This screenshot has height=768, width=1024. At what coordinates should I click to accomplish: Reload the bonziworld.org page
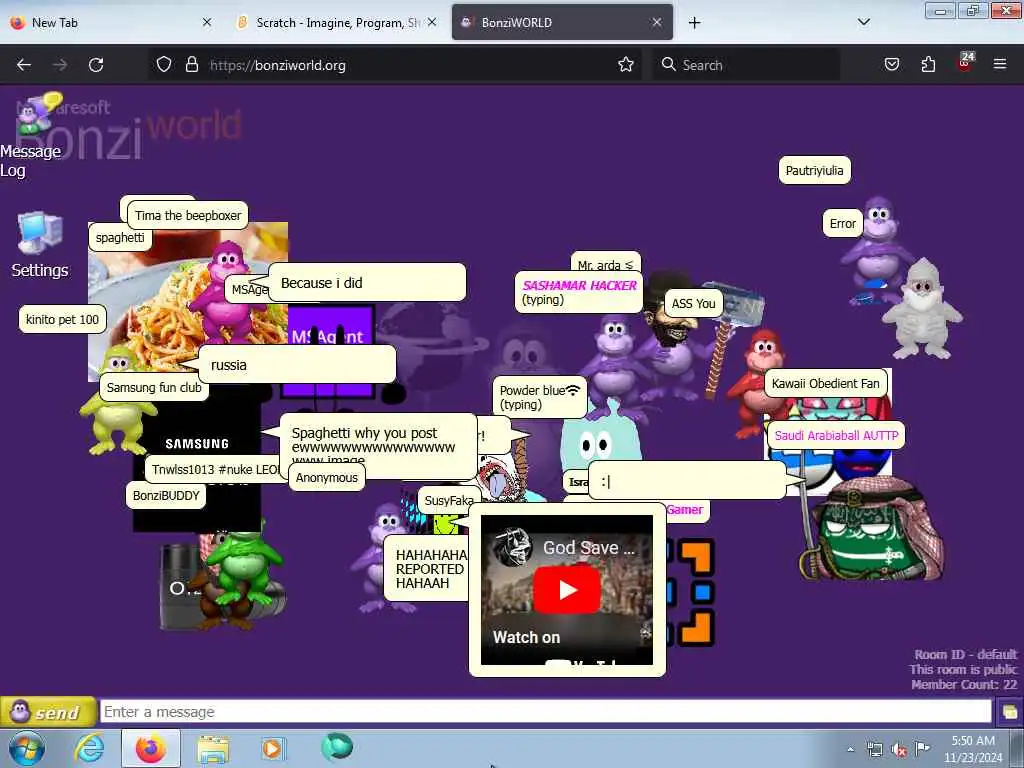pos(96,65)
